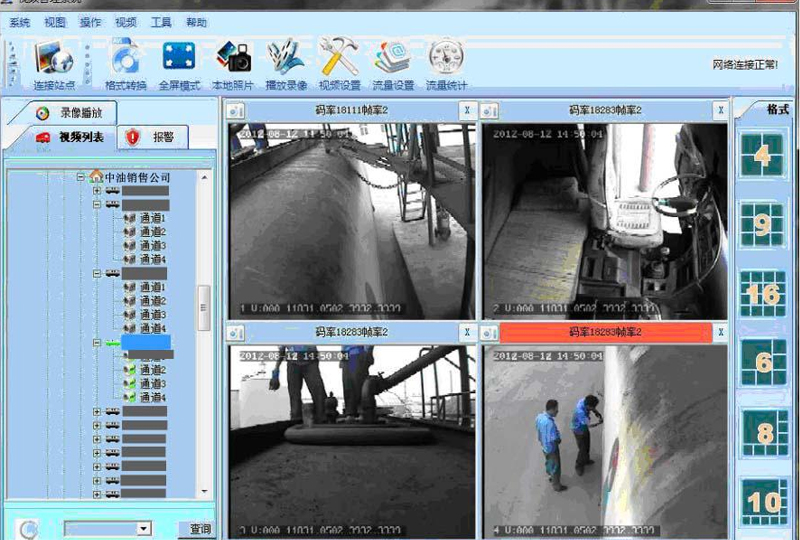Open 流量设置 traffic settings
Screen dimensions: 800x540
click(x=393, y=64)
